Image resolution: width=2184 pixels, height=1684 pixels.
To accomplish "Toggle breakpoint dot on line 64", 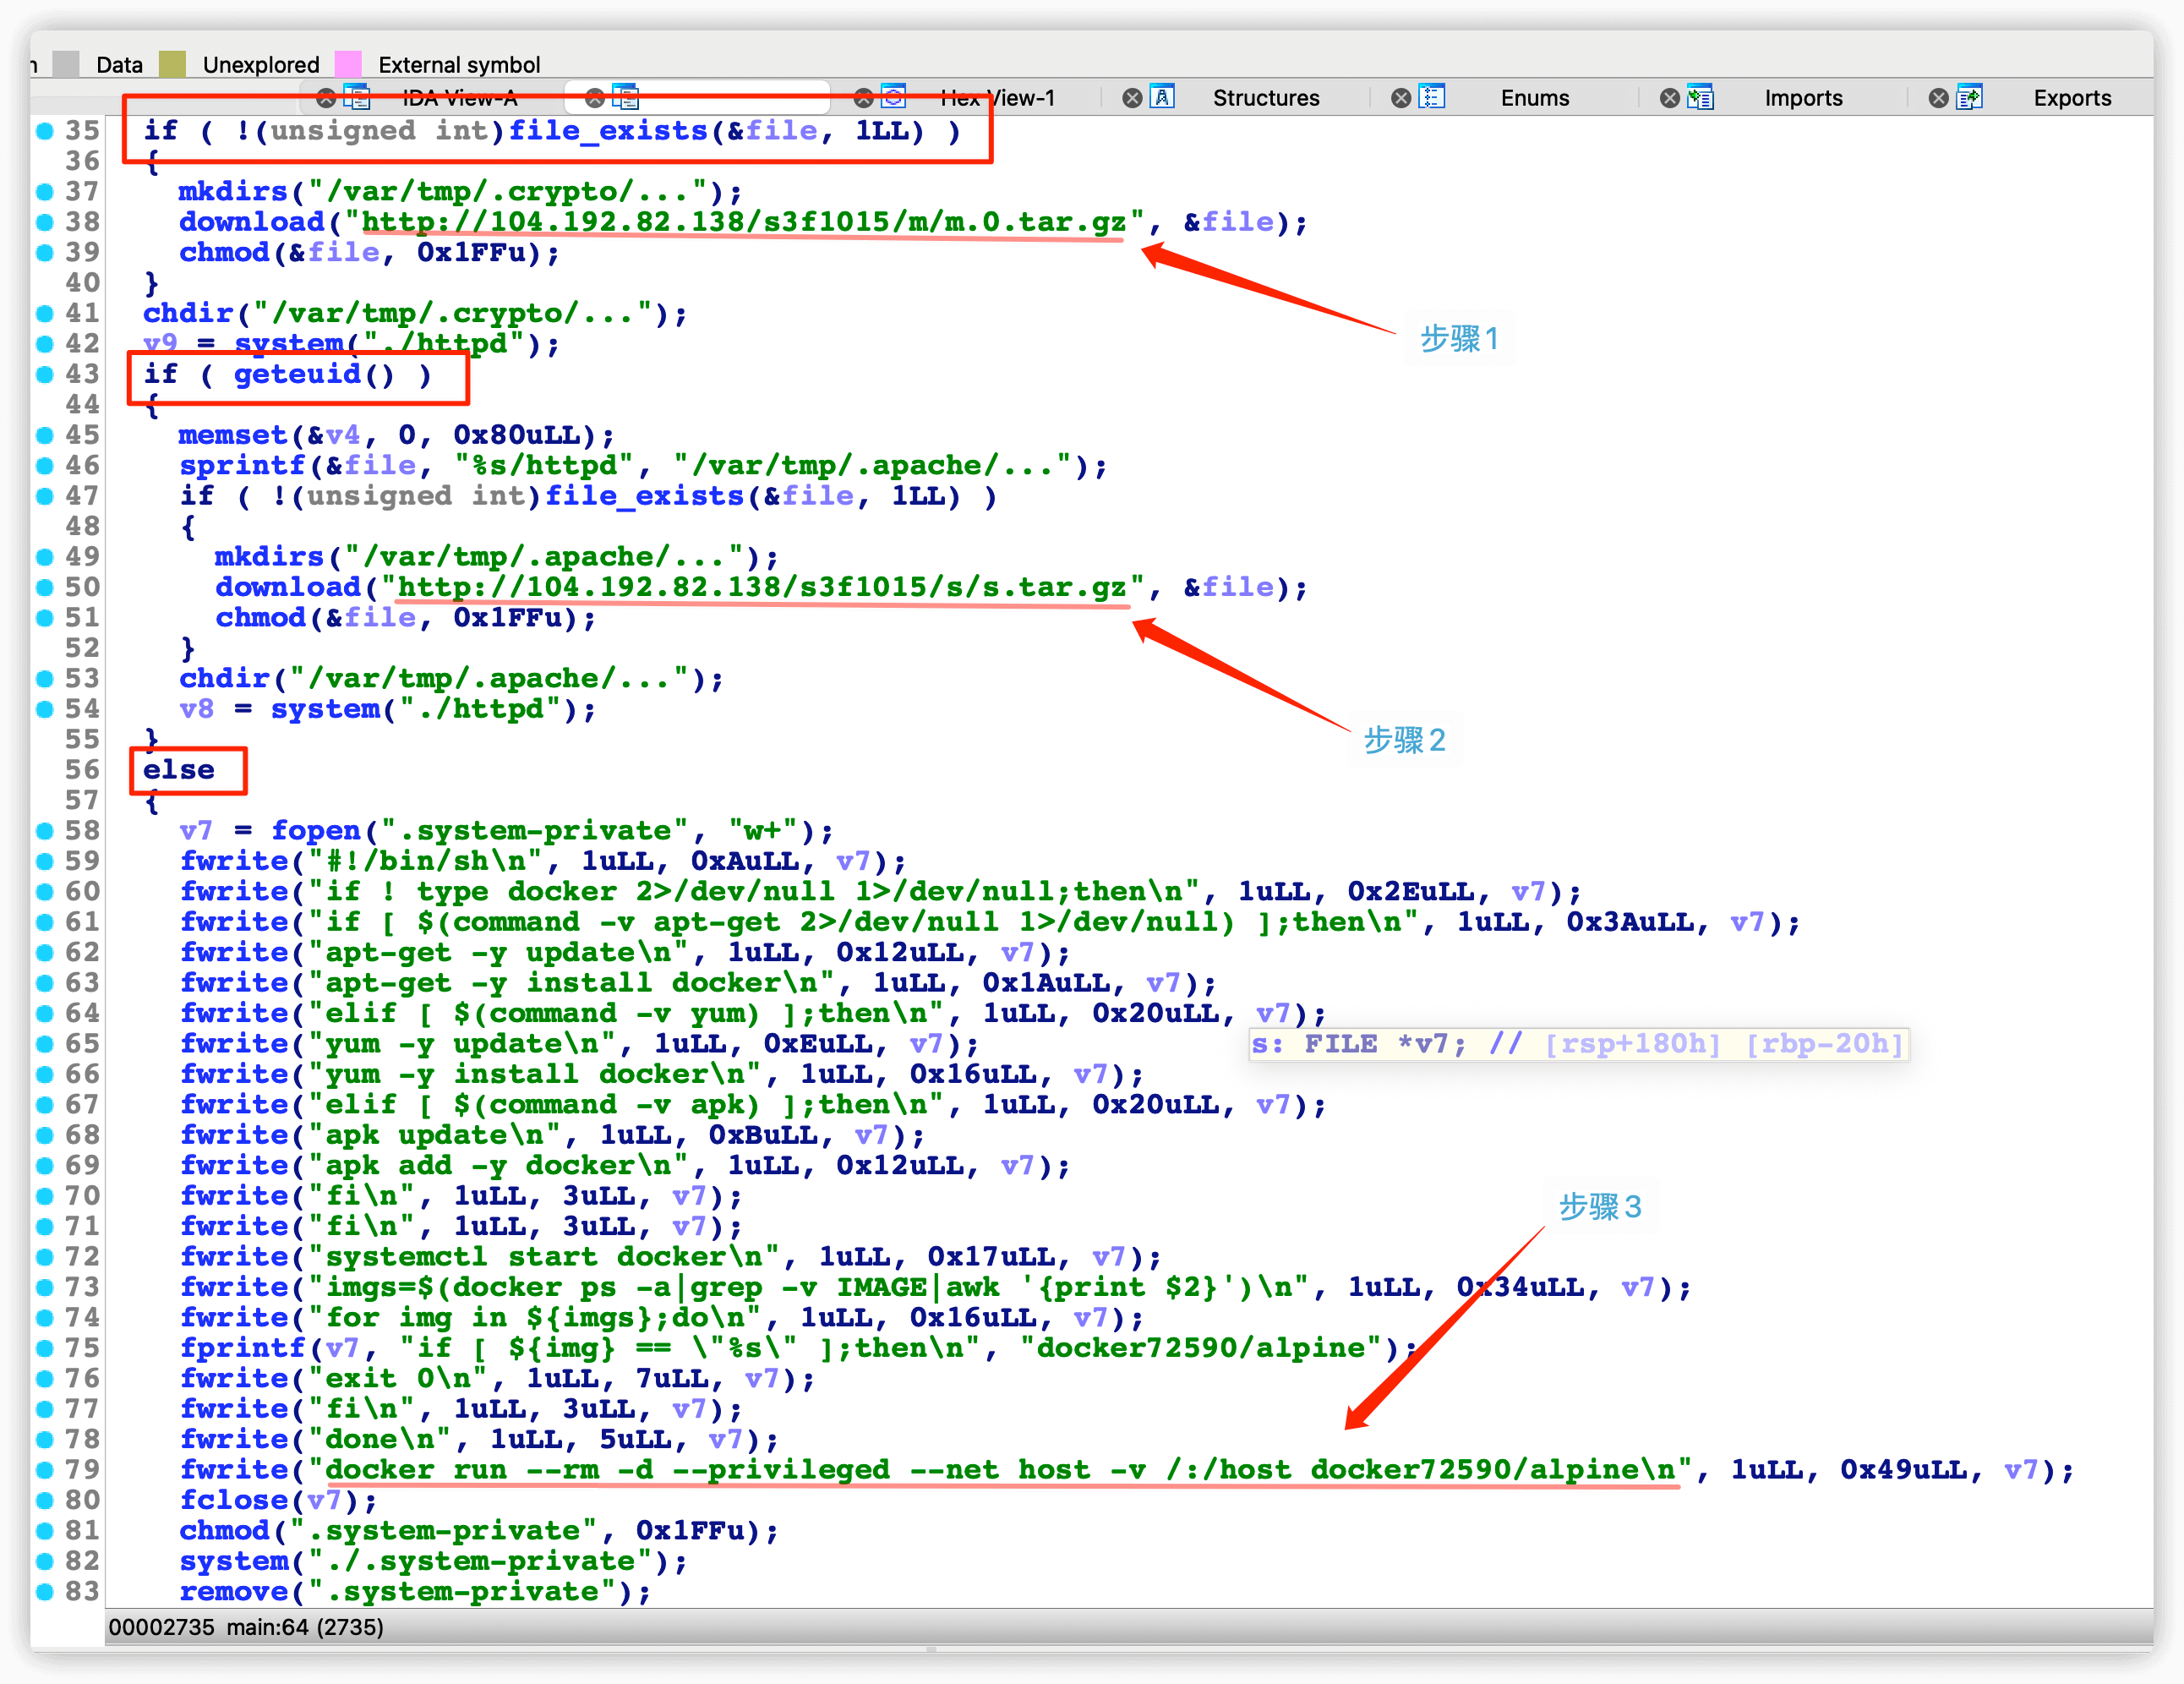I will [44, 1013].
